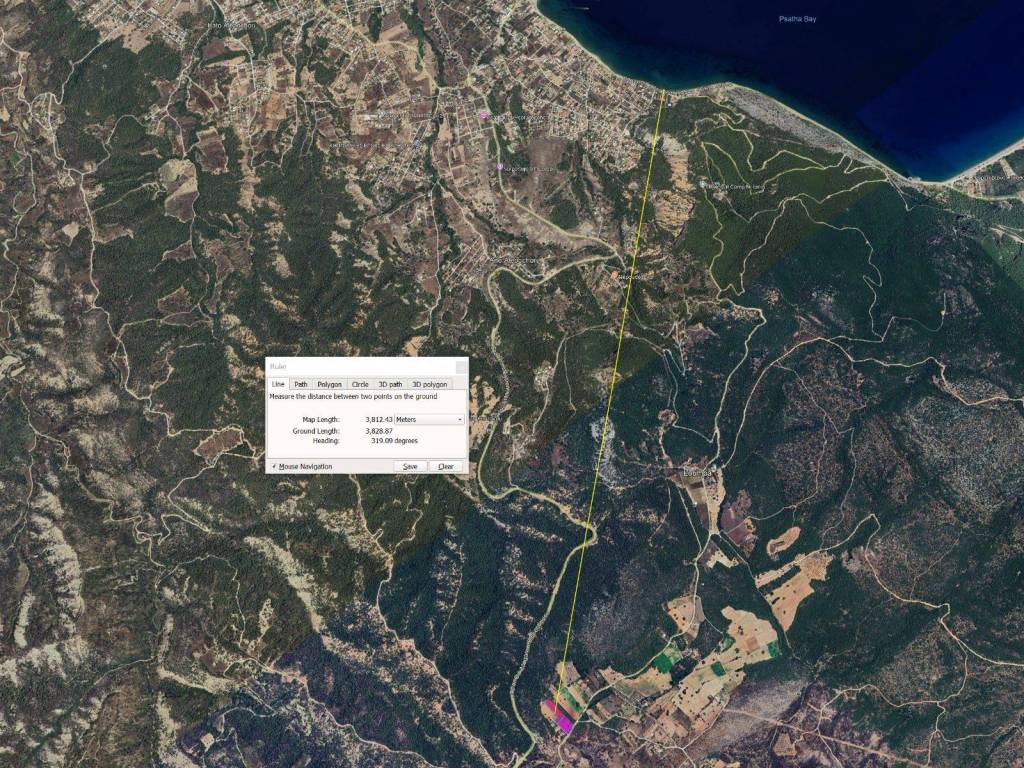Toggle the Mouse Navigation checkbox
This screenshot has width=1024, height=768.
pyautogui.click(x=274, y=466)
